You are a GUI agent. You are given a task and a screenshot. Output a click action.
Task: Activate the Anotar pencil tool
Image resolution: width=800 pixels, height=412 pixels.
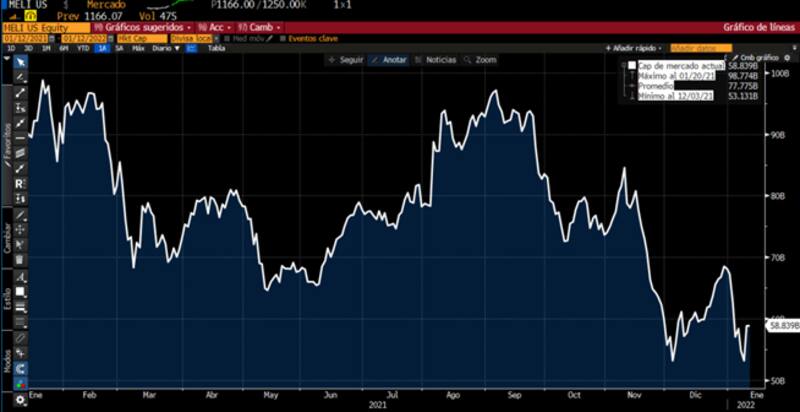click(389, 60)
